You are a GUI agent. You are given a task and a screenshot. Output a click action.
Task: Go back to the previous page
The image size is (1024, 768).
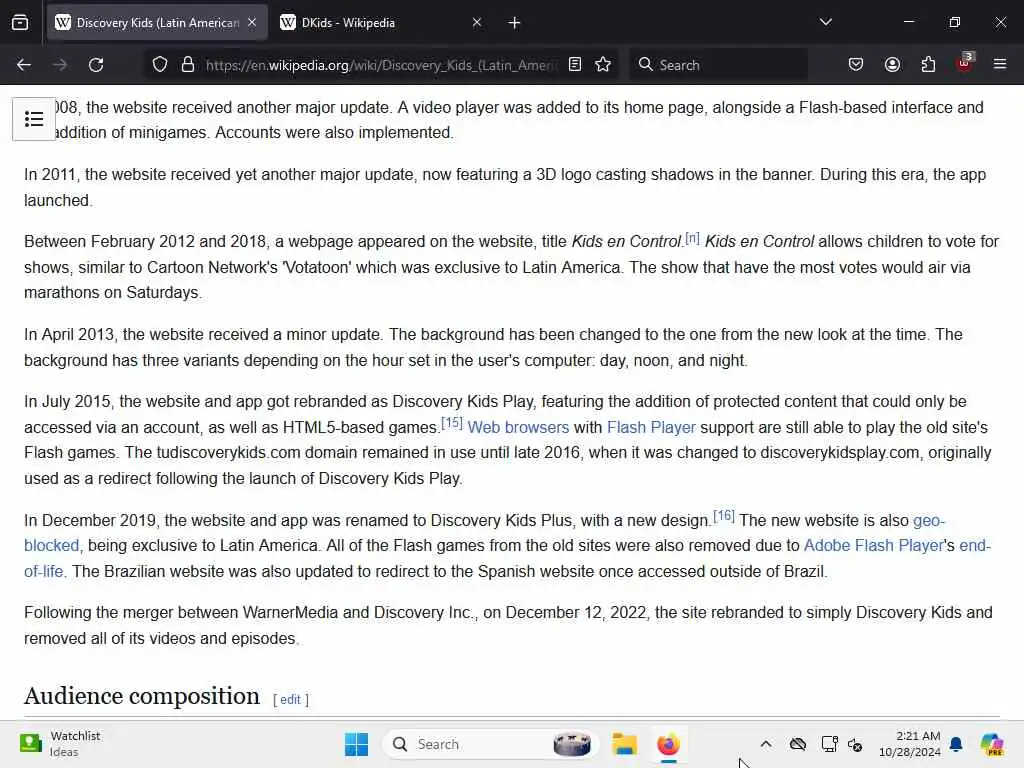coord(24,65)
